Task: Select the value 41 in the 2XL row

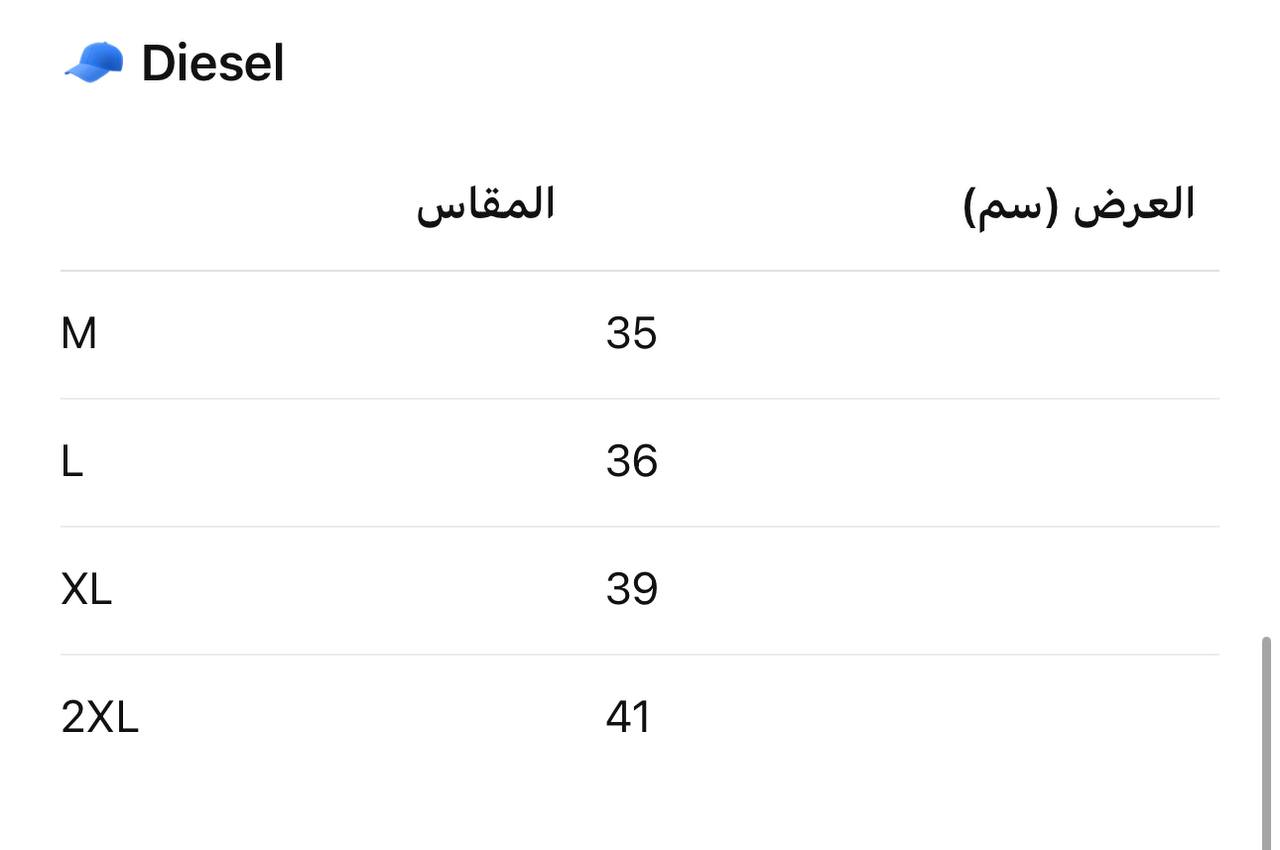Action: (628, 717)
